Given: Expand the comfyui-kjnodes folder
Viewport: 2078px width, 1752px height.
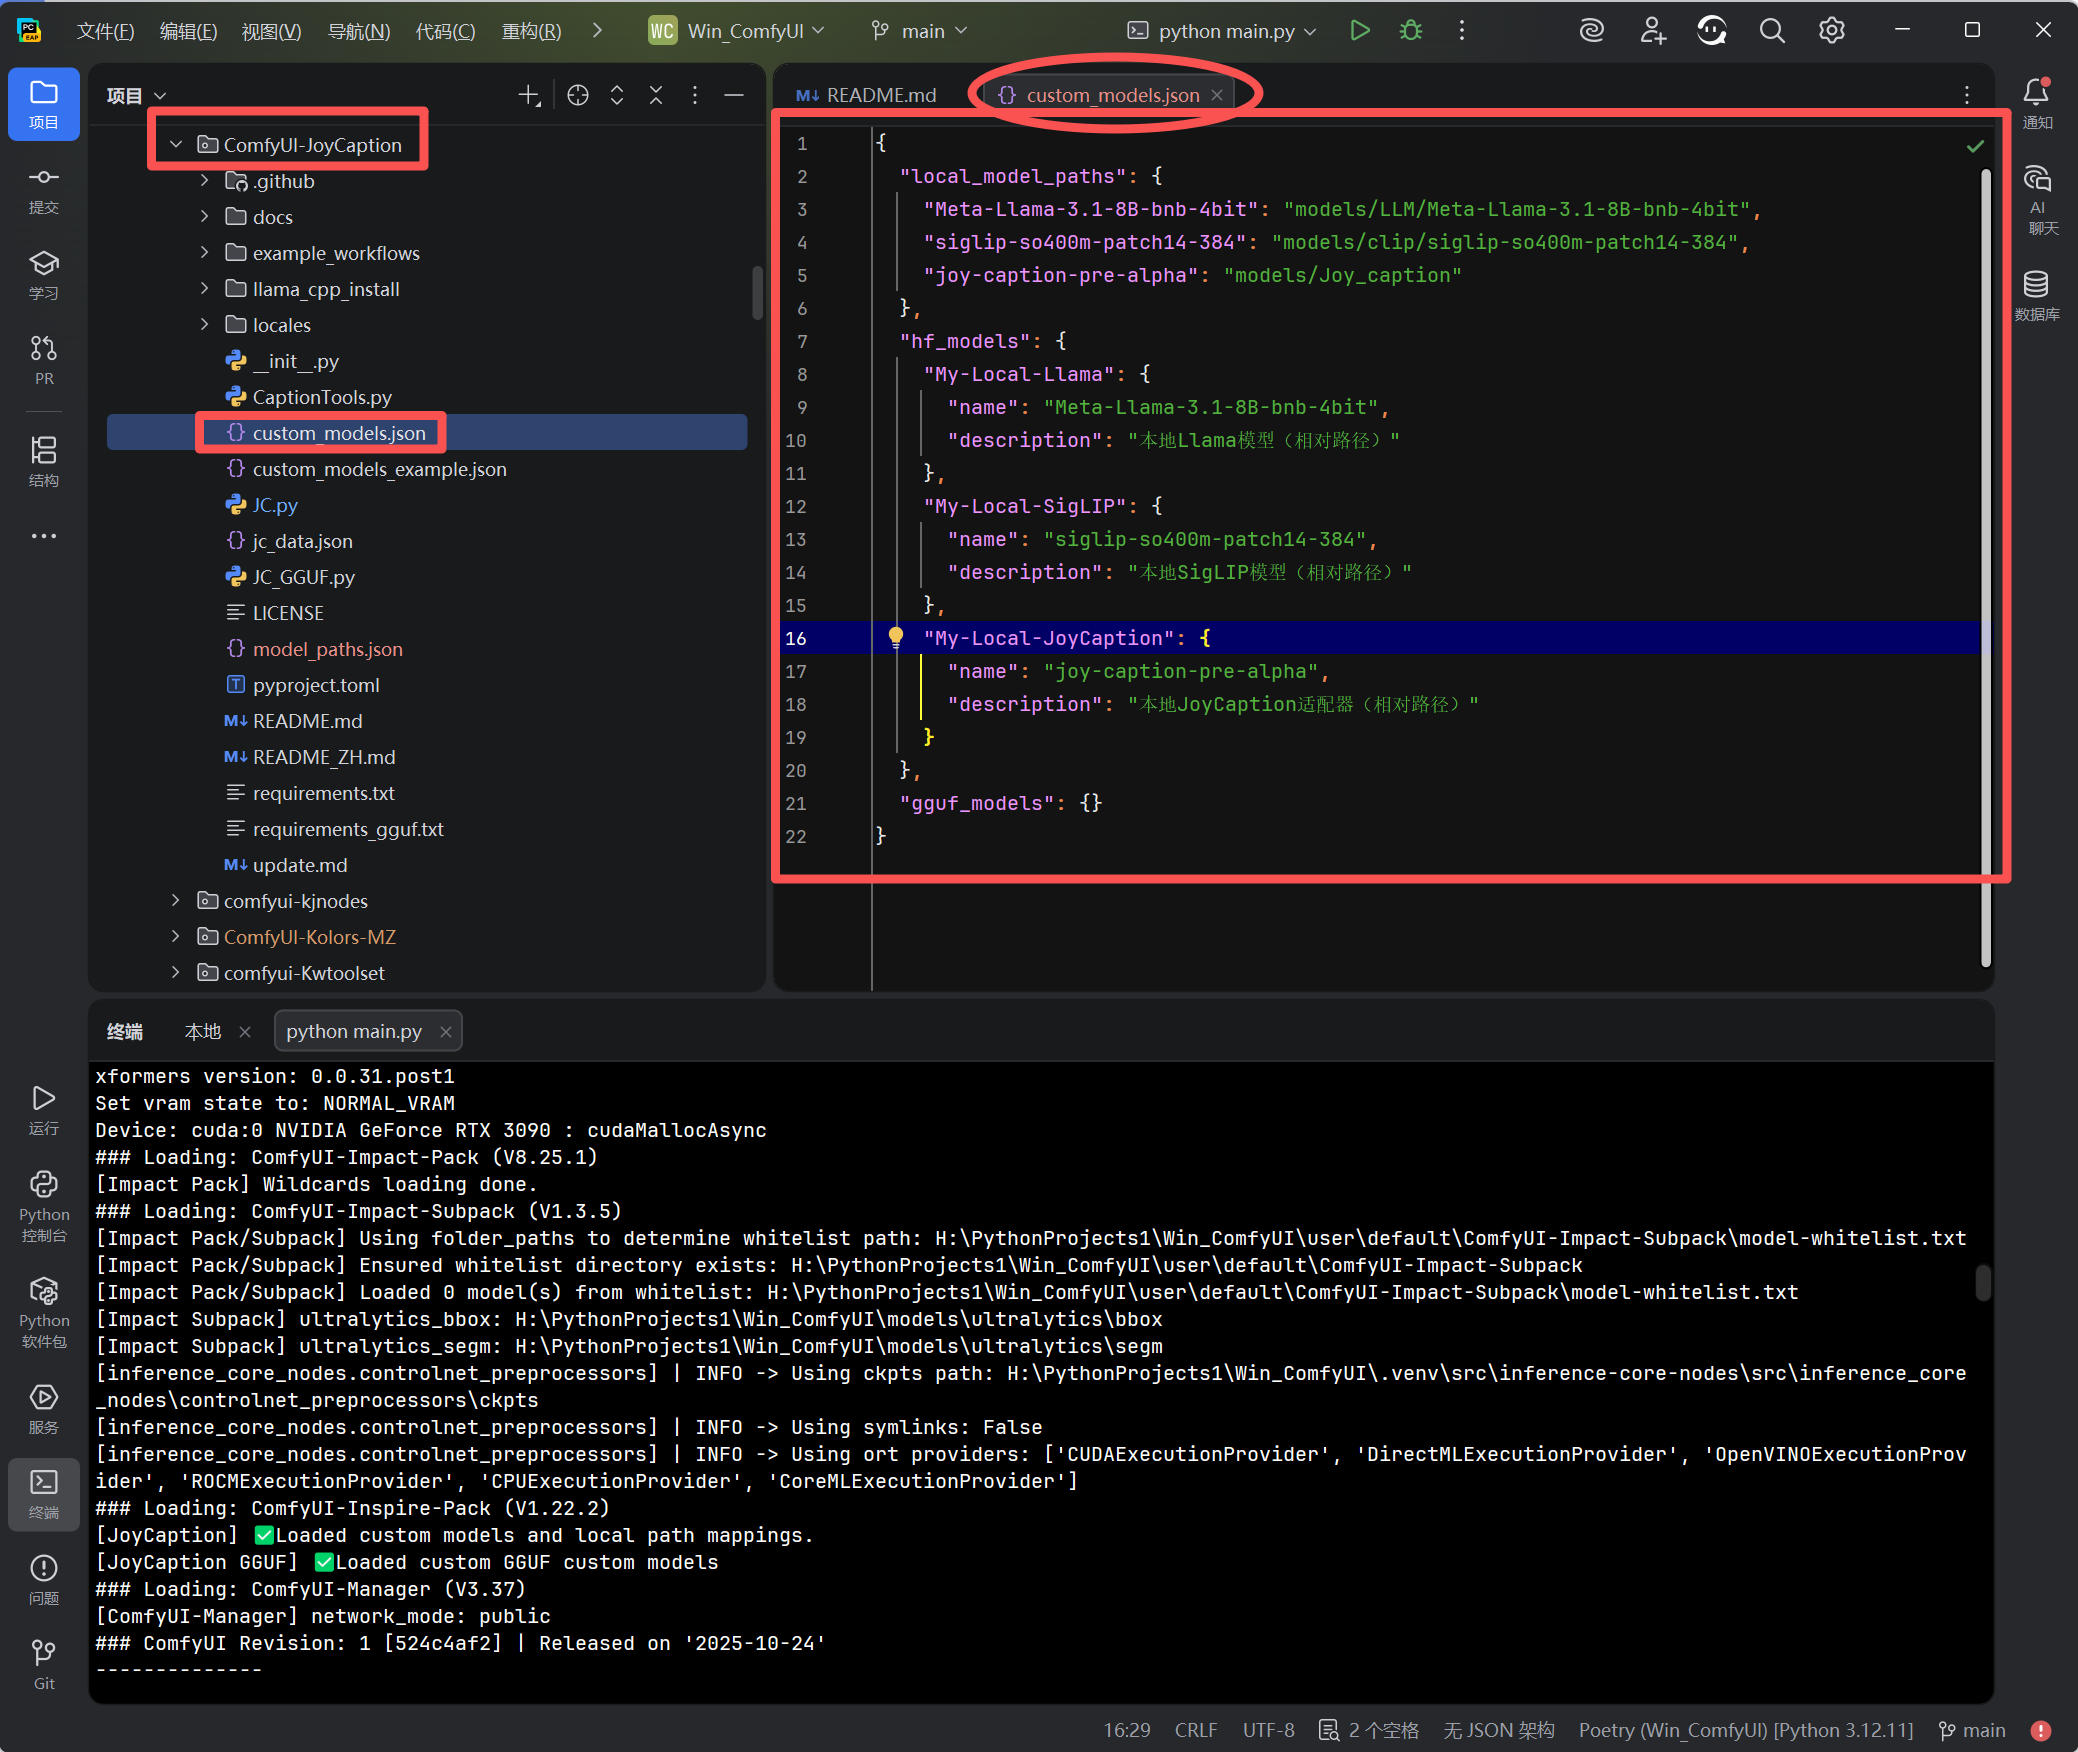Looking at the screenshot, I should pos(176,901).
